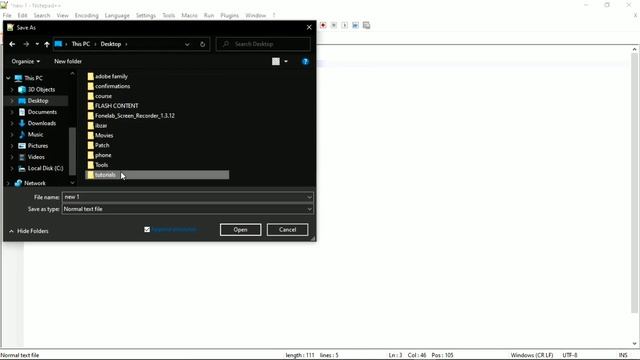Select Videos in the navigation tree

36,157
